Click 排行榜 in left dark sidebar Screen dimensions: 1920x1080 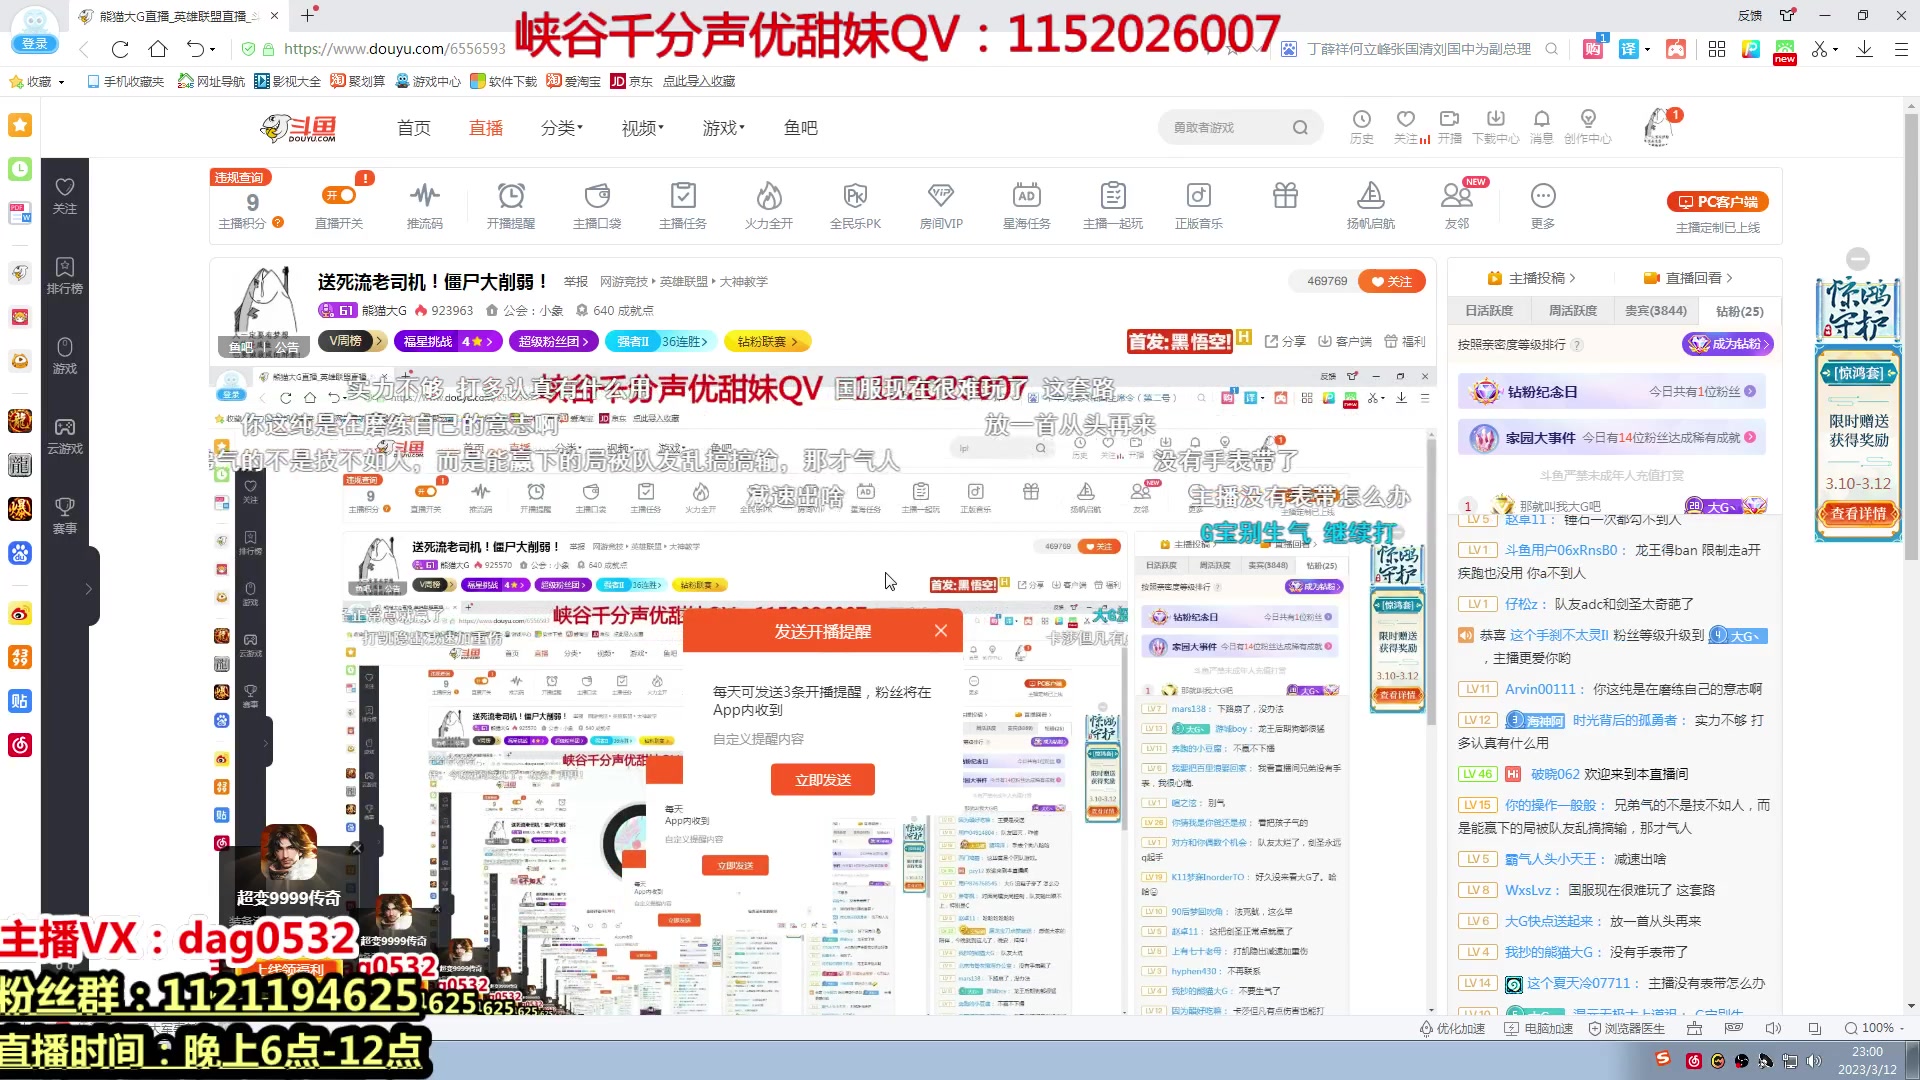point(65,275)
